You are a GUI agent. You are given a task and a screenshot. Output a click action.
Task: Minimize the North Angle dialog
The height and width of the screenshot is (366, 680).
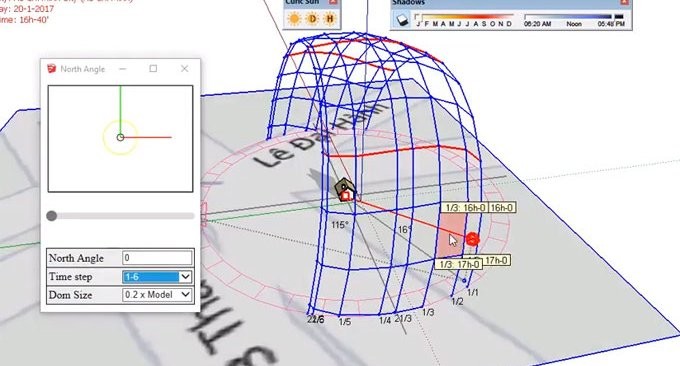pyautogui.click(x=123, y=69)
